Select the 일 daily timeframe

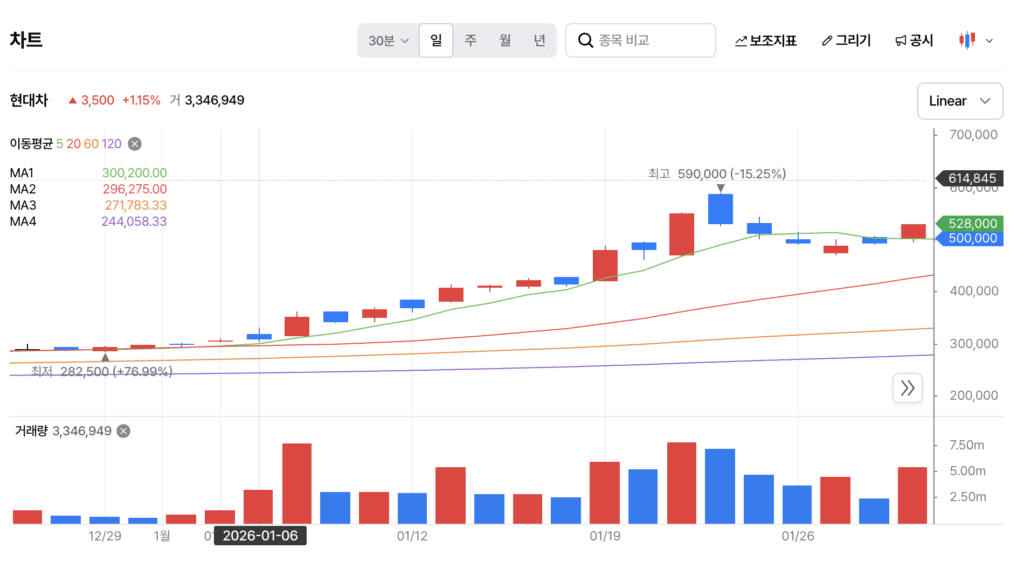(x=436, y=41)
